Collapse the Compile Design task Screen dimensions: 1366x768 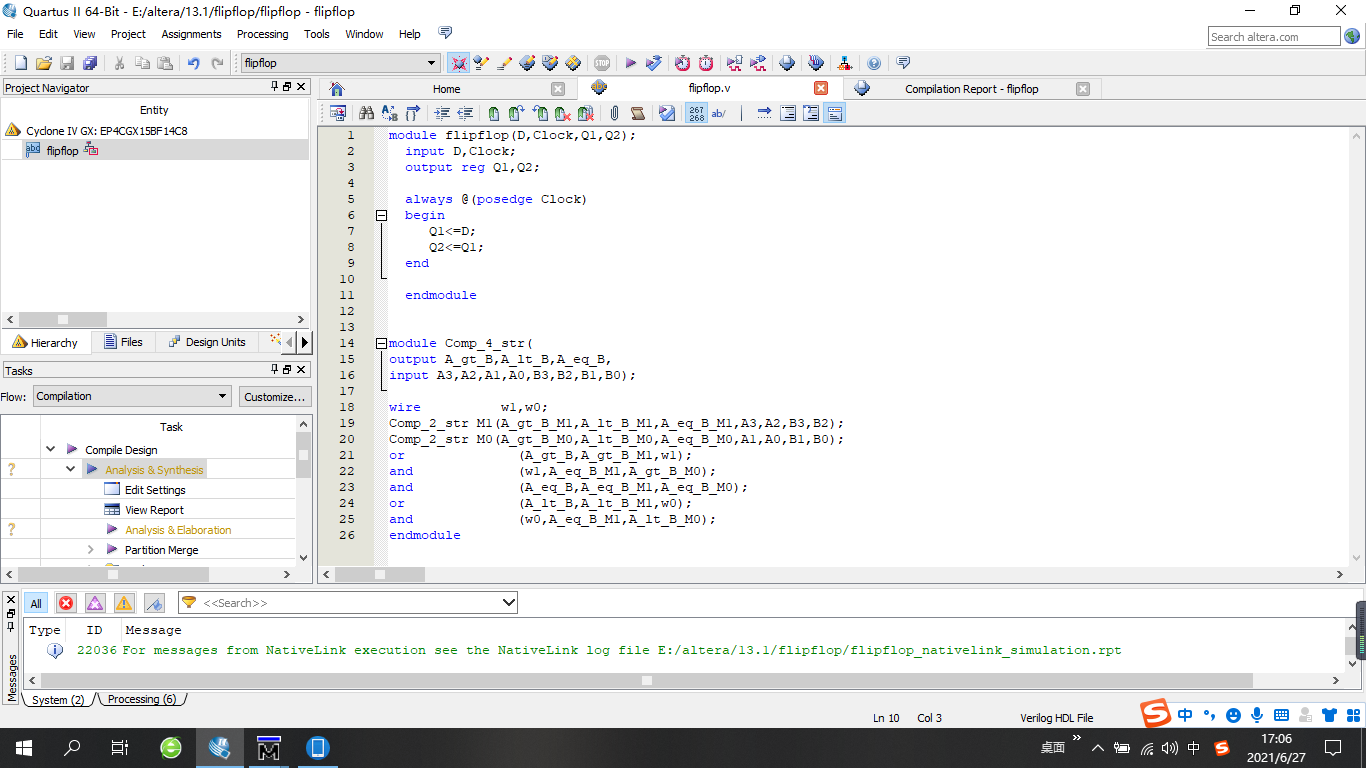pyautogui.click(x=50, y=450)
